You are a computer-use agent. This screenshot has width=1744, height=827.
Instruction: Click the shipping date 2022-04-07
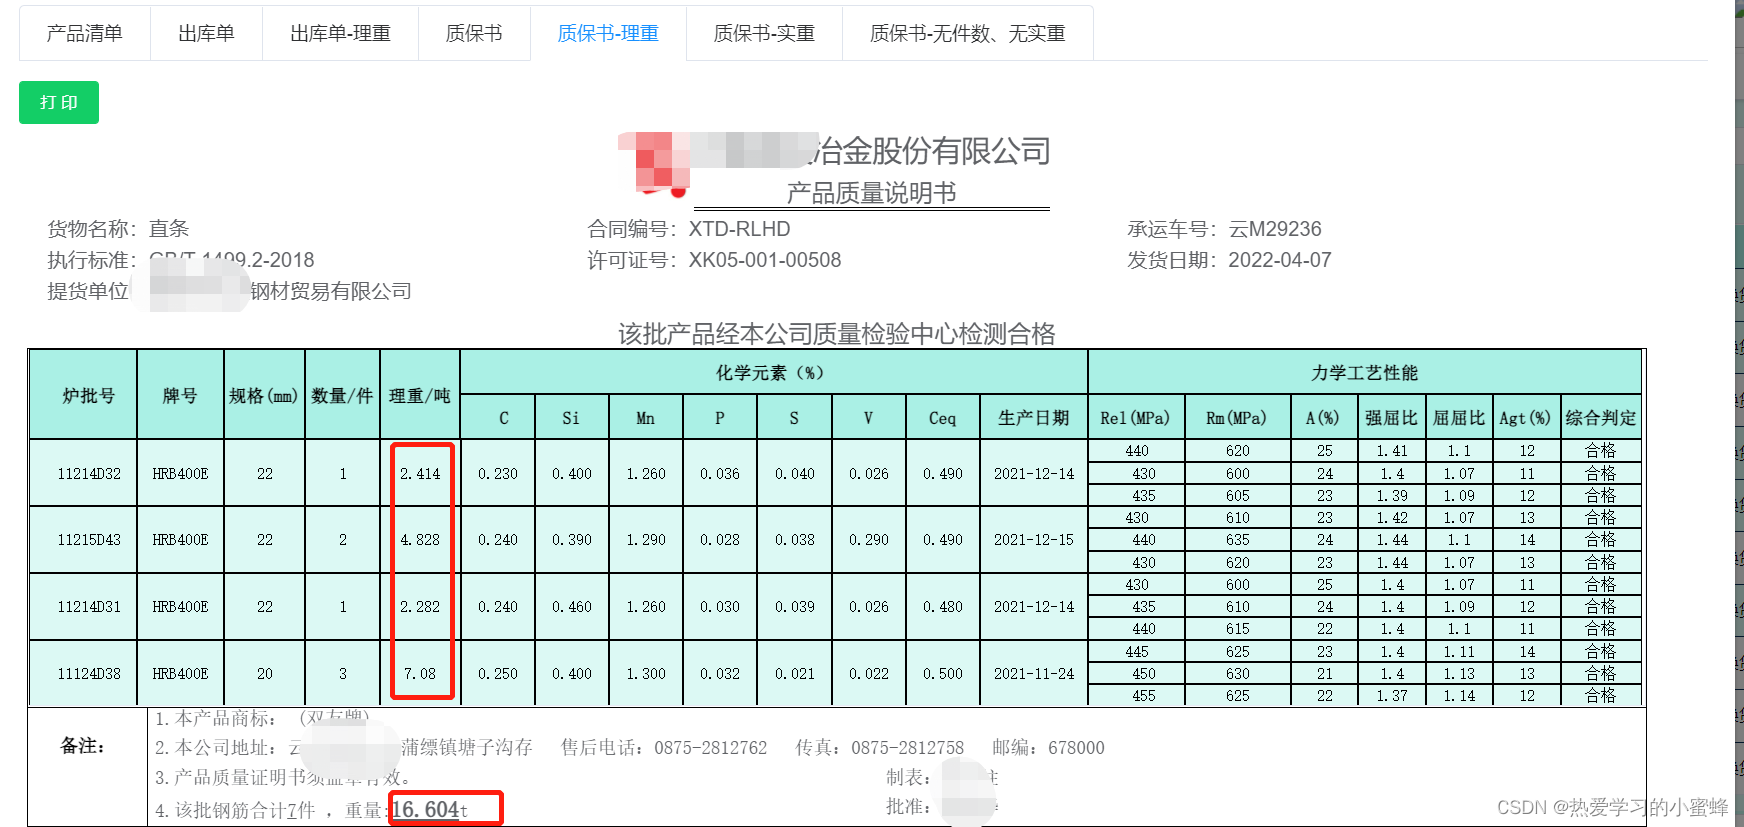click(1280, 260)
